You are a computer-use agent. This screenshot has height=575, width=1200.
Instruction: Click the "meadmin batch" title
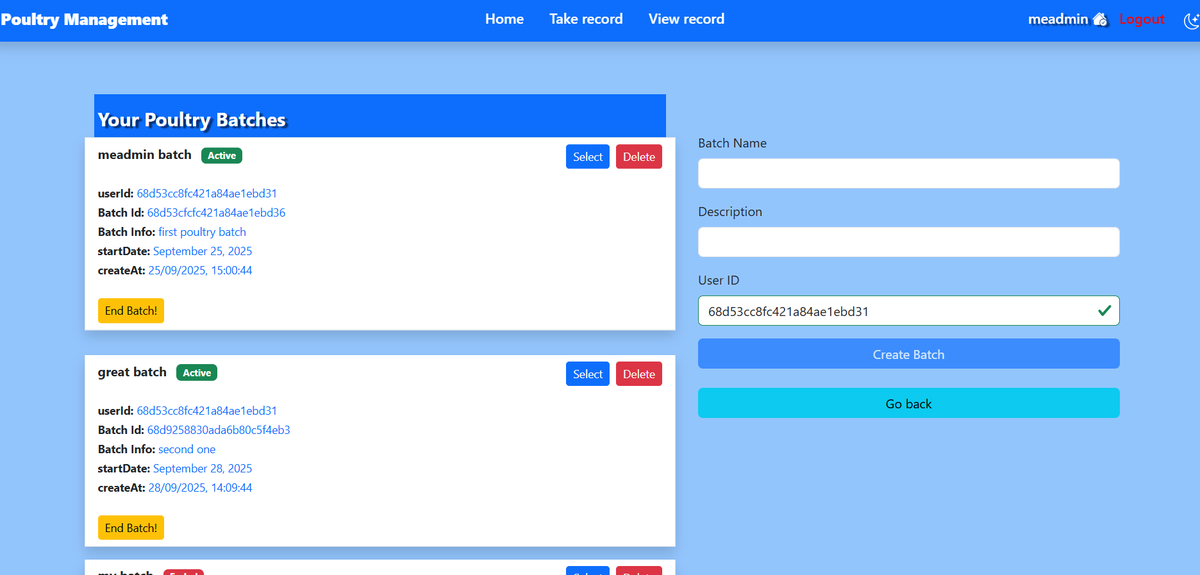tap(145, 155)
